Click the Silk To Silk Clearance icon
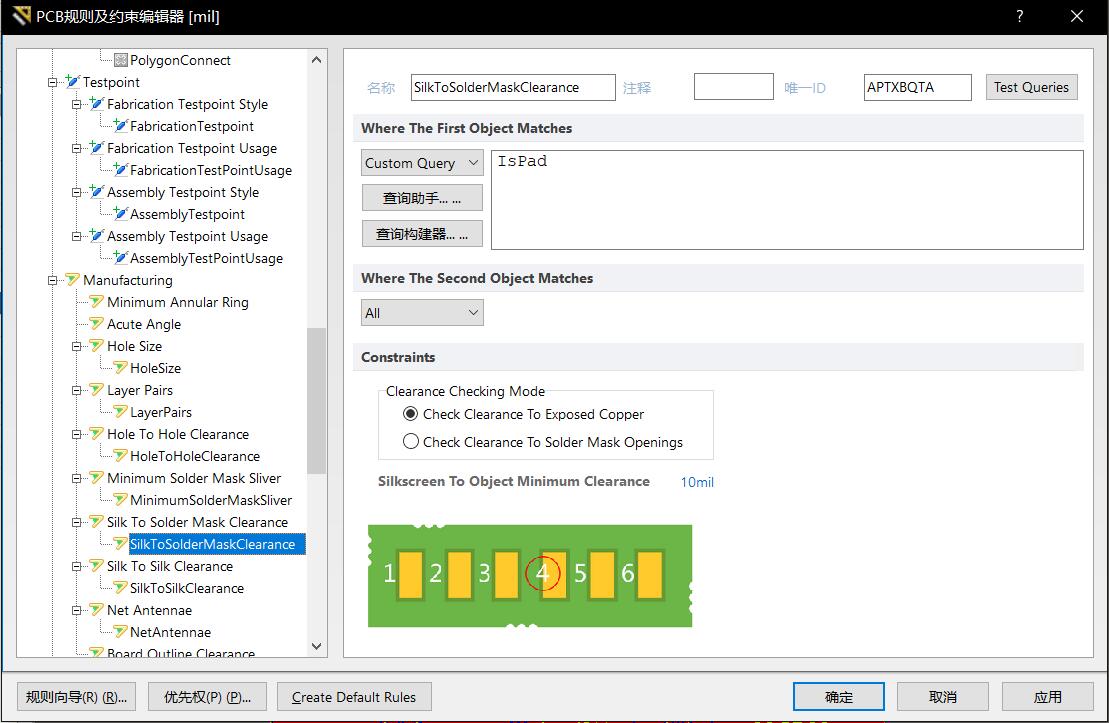The width and height of the screenshot is (1109, 723). [x=97, y=566]
